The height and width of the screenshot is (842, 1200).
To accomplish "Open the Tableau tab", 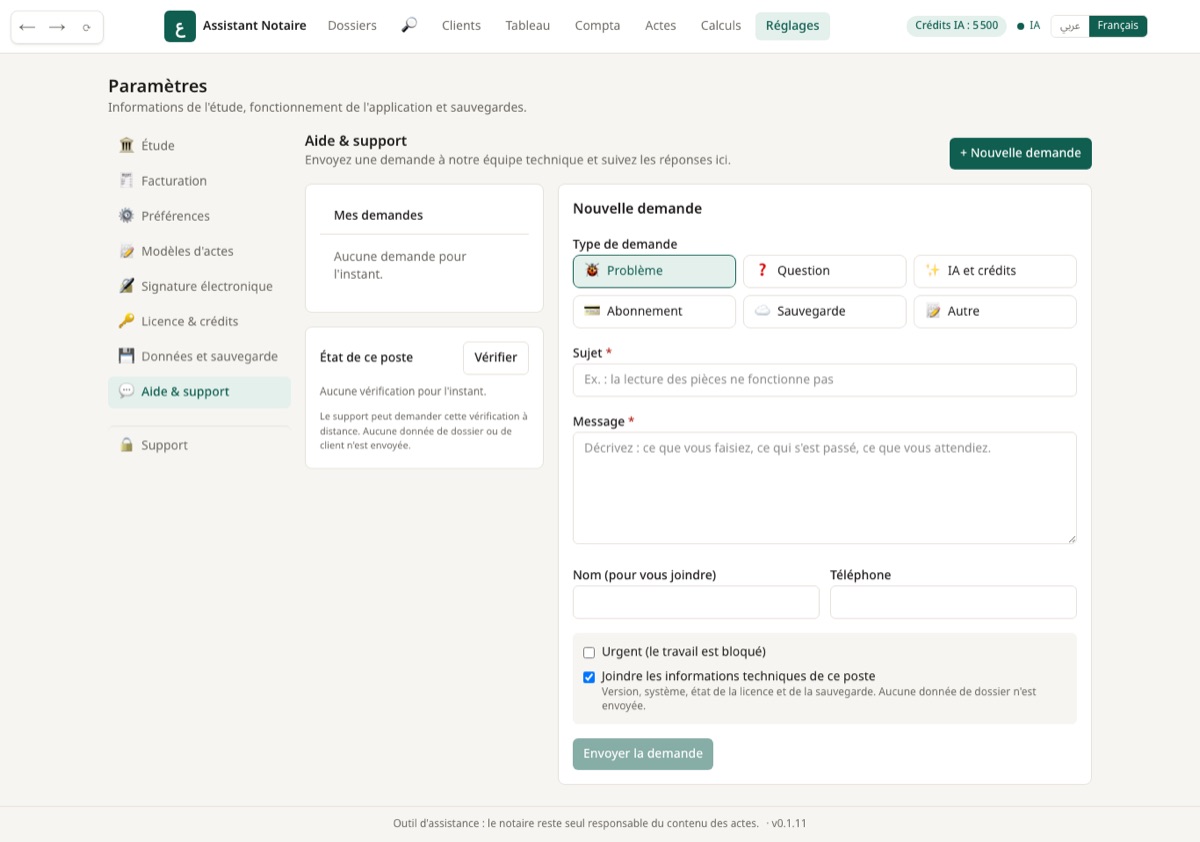I will (x=528, y=26).
